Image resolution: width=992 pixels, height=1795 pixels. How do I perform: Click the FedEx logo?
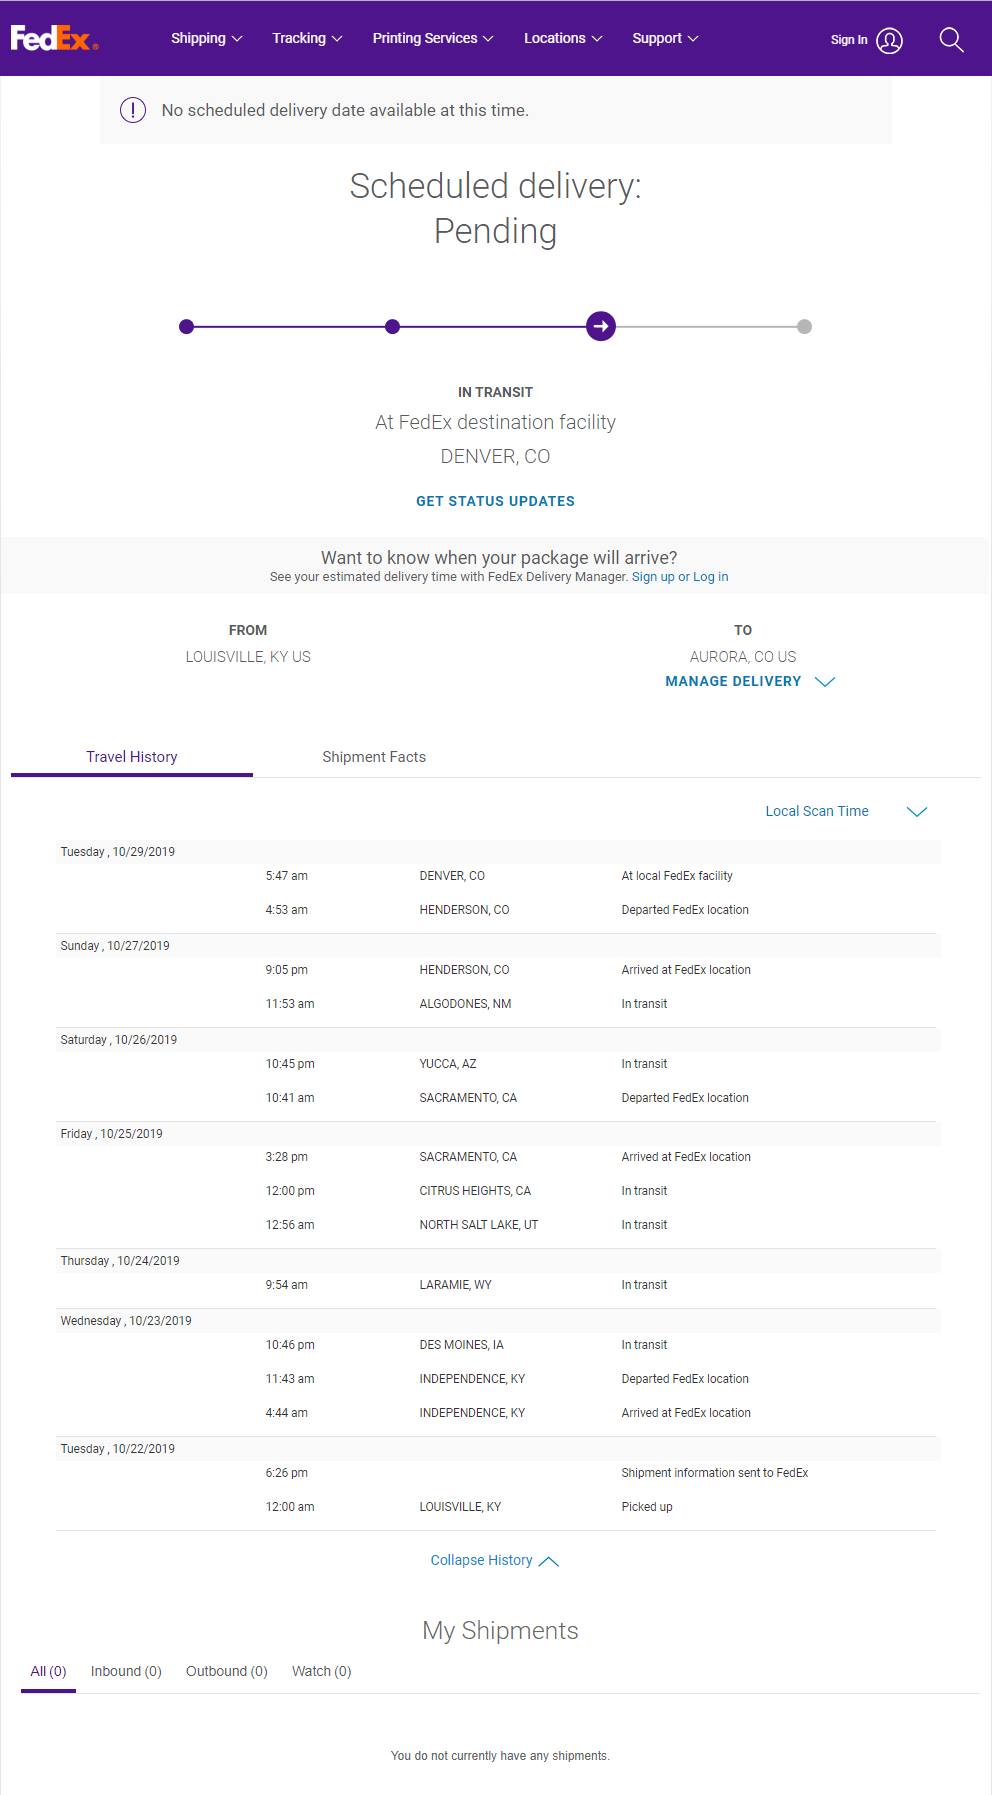[x=54, y=39]
